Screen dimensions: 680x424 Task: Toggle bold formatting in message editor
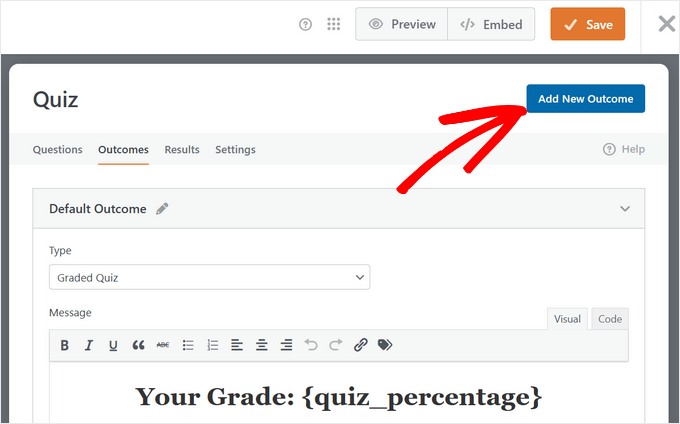(x=65, y=345)
